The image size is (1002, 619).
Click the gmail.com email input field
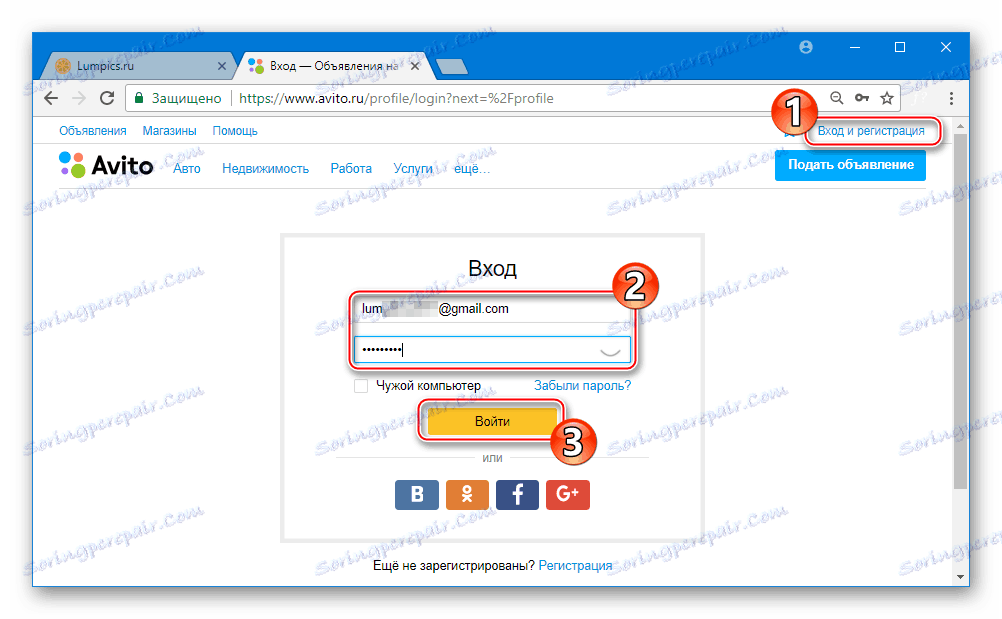[x=492, y=309]
